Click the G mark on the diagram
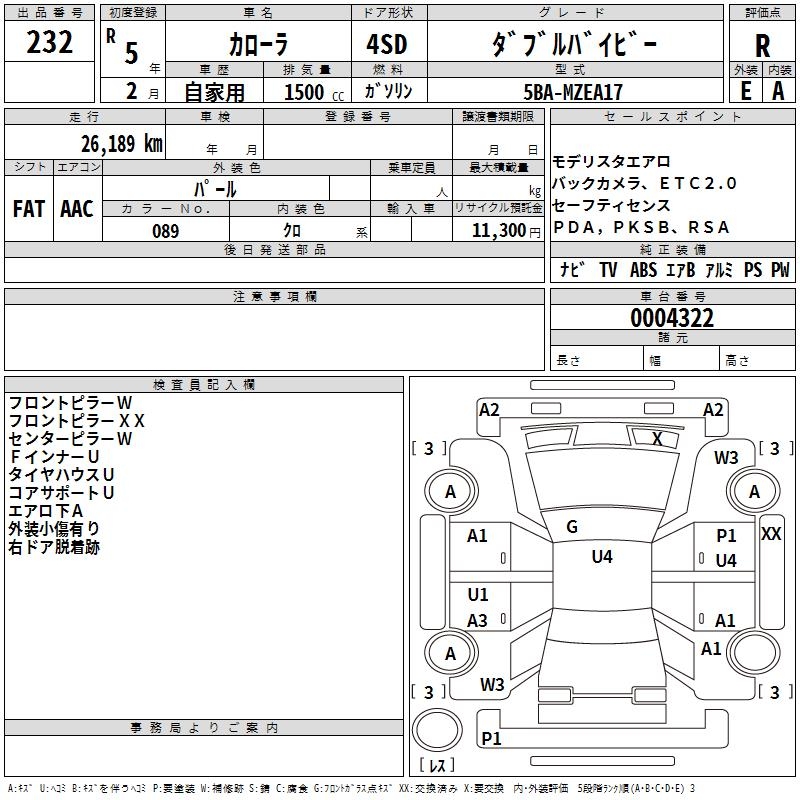Screen dimensions: 800x800 pos(572,527)
